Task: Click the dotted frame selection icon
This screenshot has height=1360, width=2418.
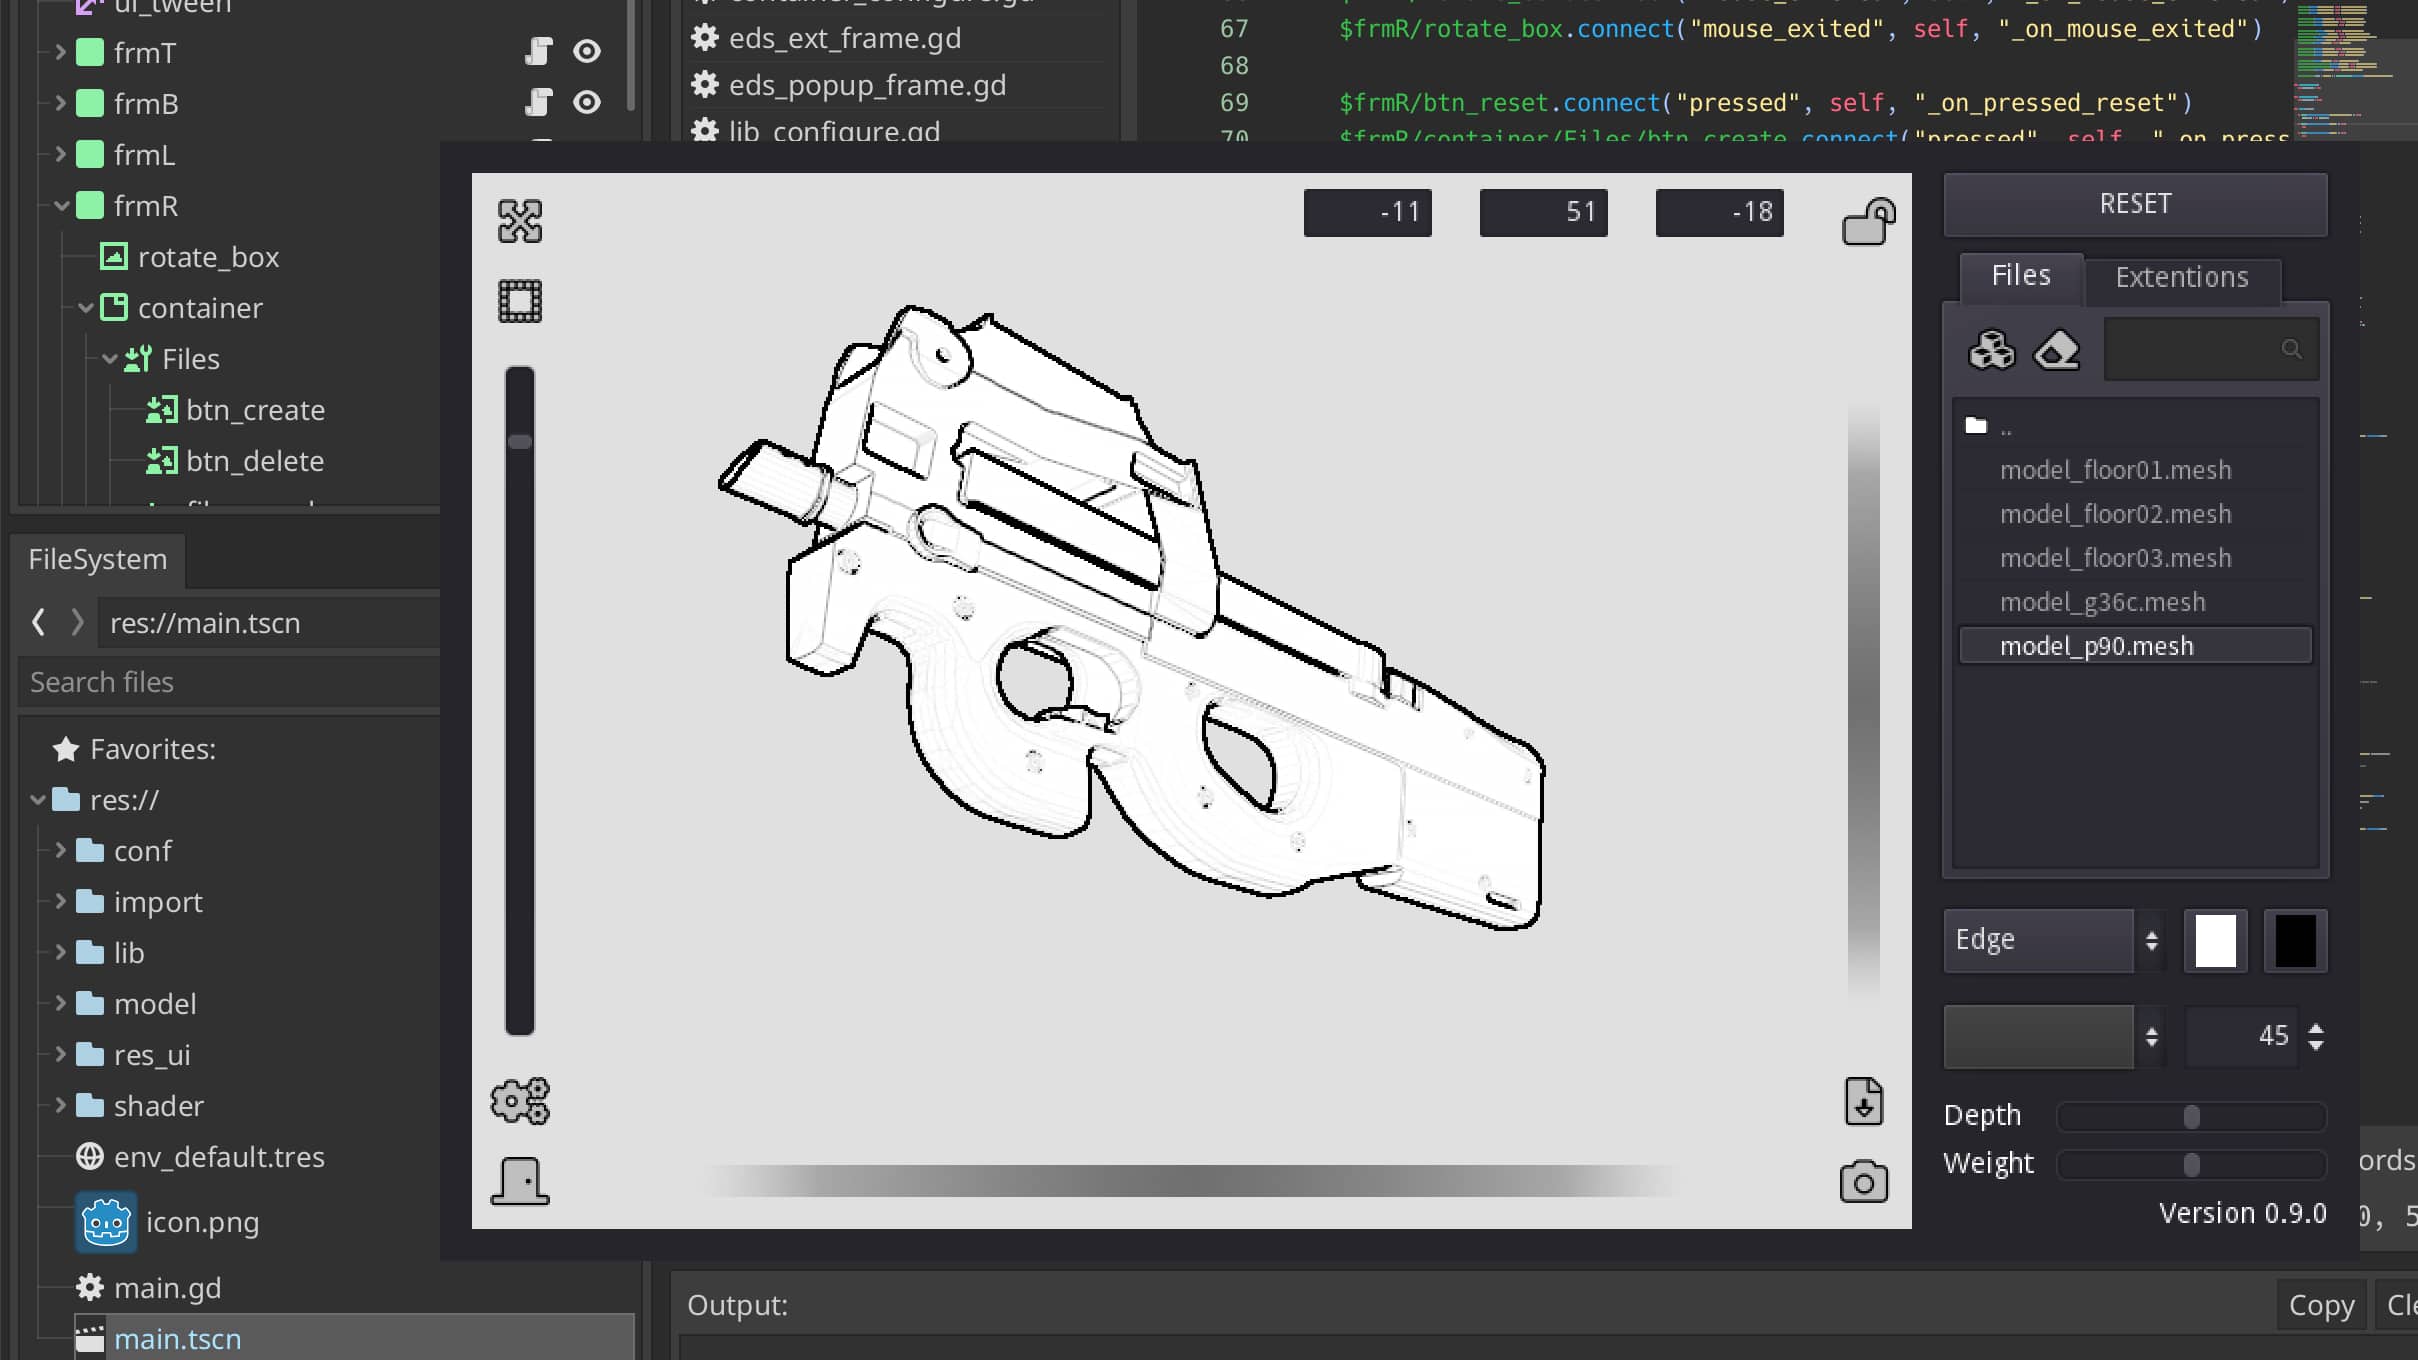Action: [520, 301]
